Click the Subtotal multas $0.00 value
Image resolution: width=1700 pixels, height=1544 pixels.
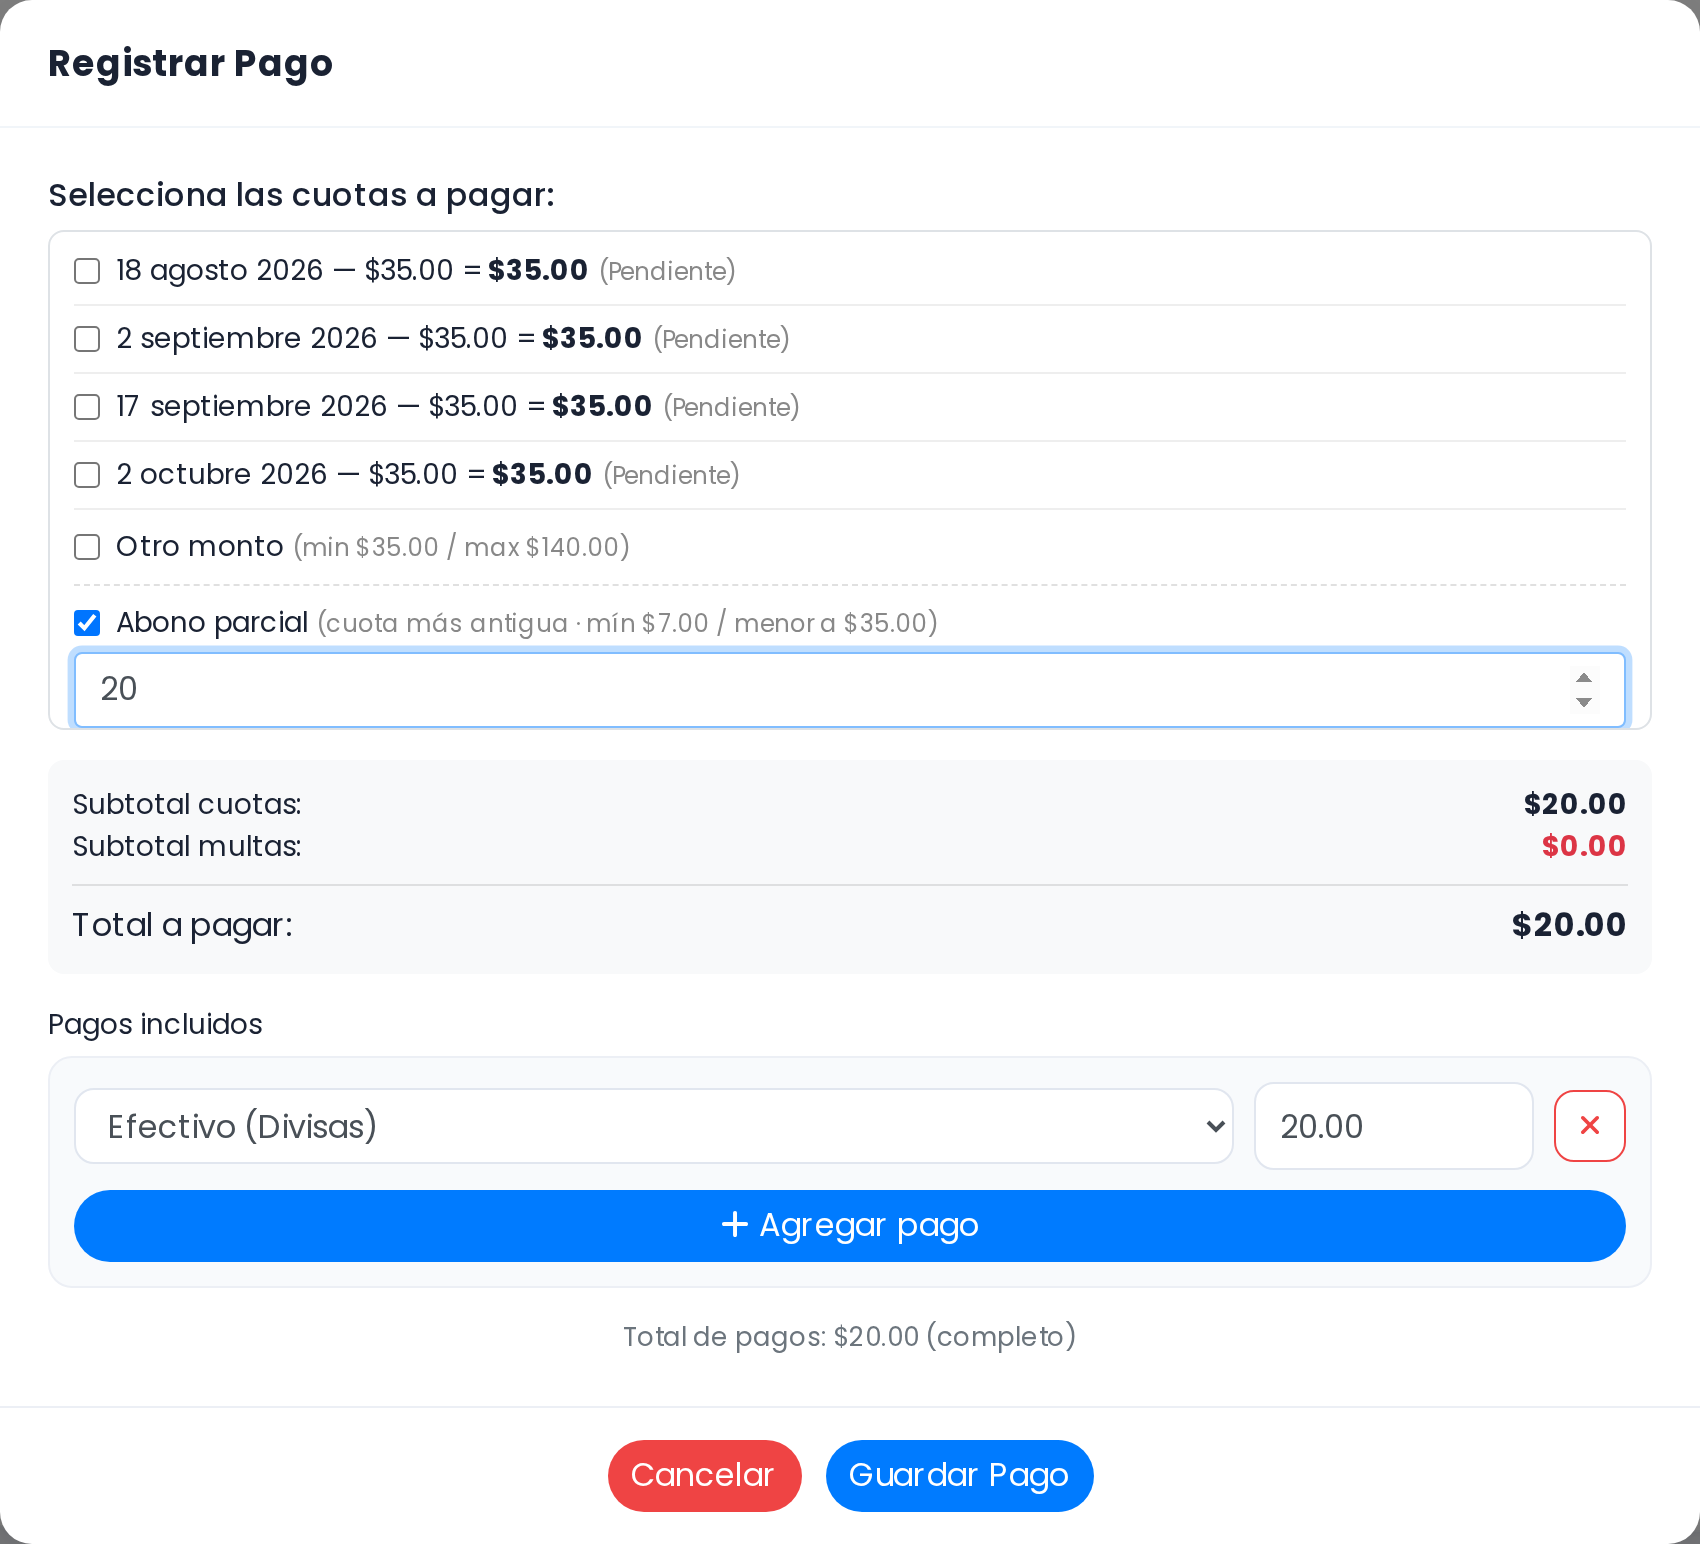1583,846
